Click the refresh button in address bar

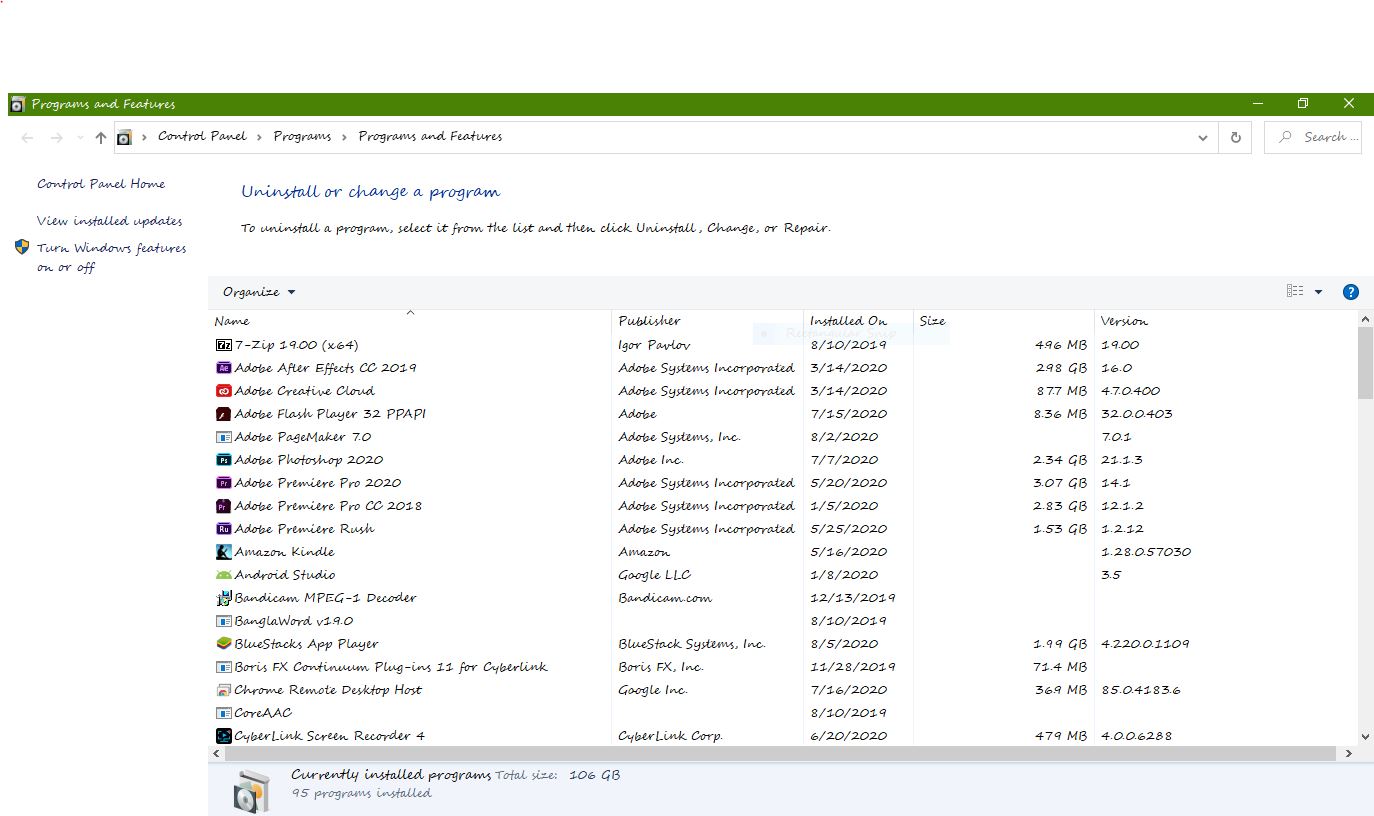pos(1236,137)
